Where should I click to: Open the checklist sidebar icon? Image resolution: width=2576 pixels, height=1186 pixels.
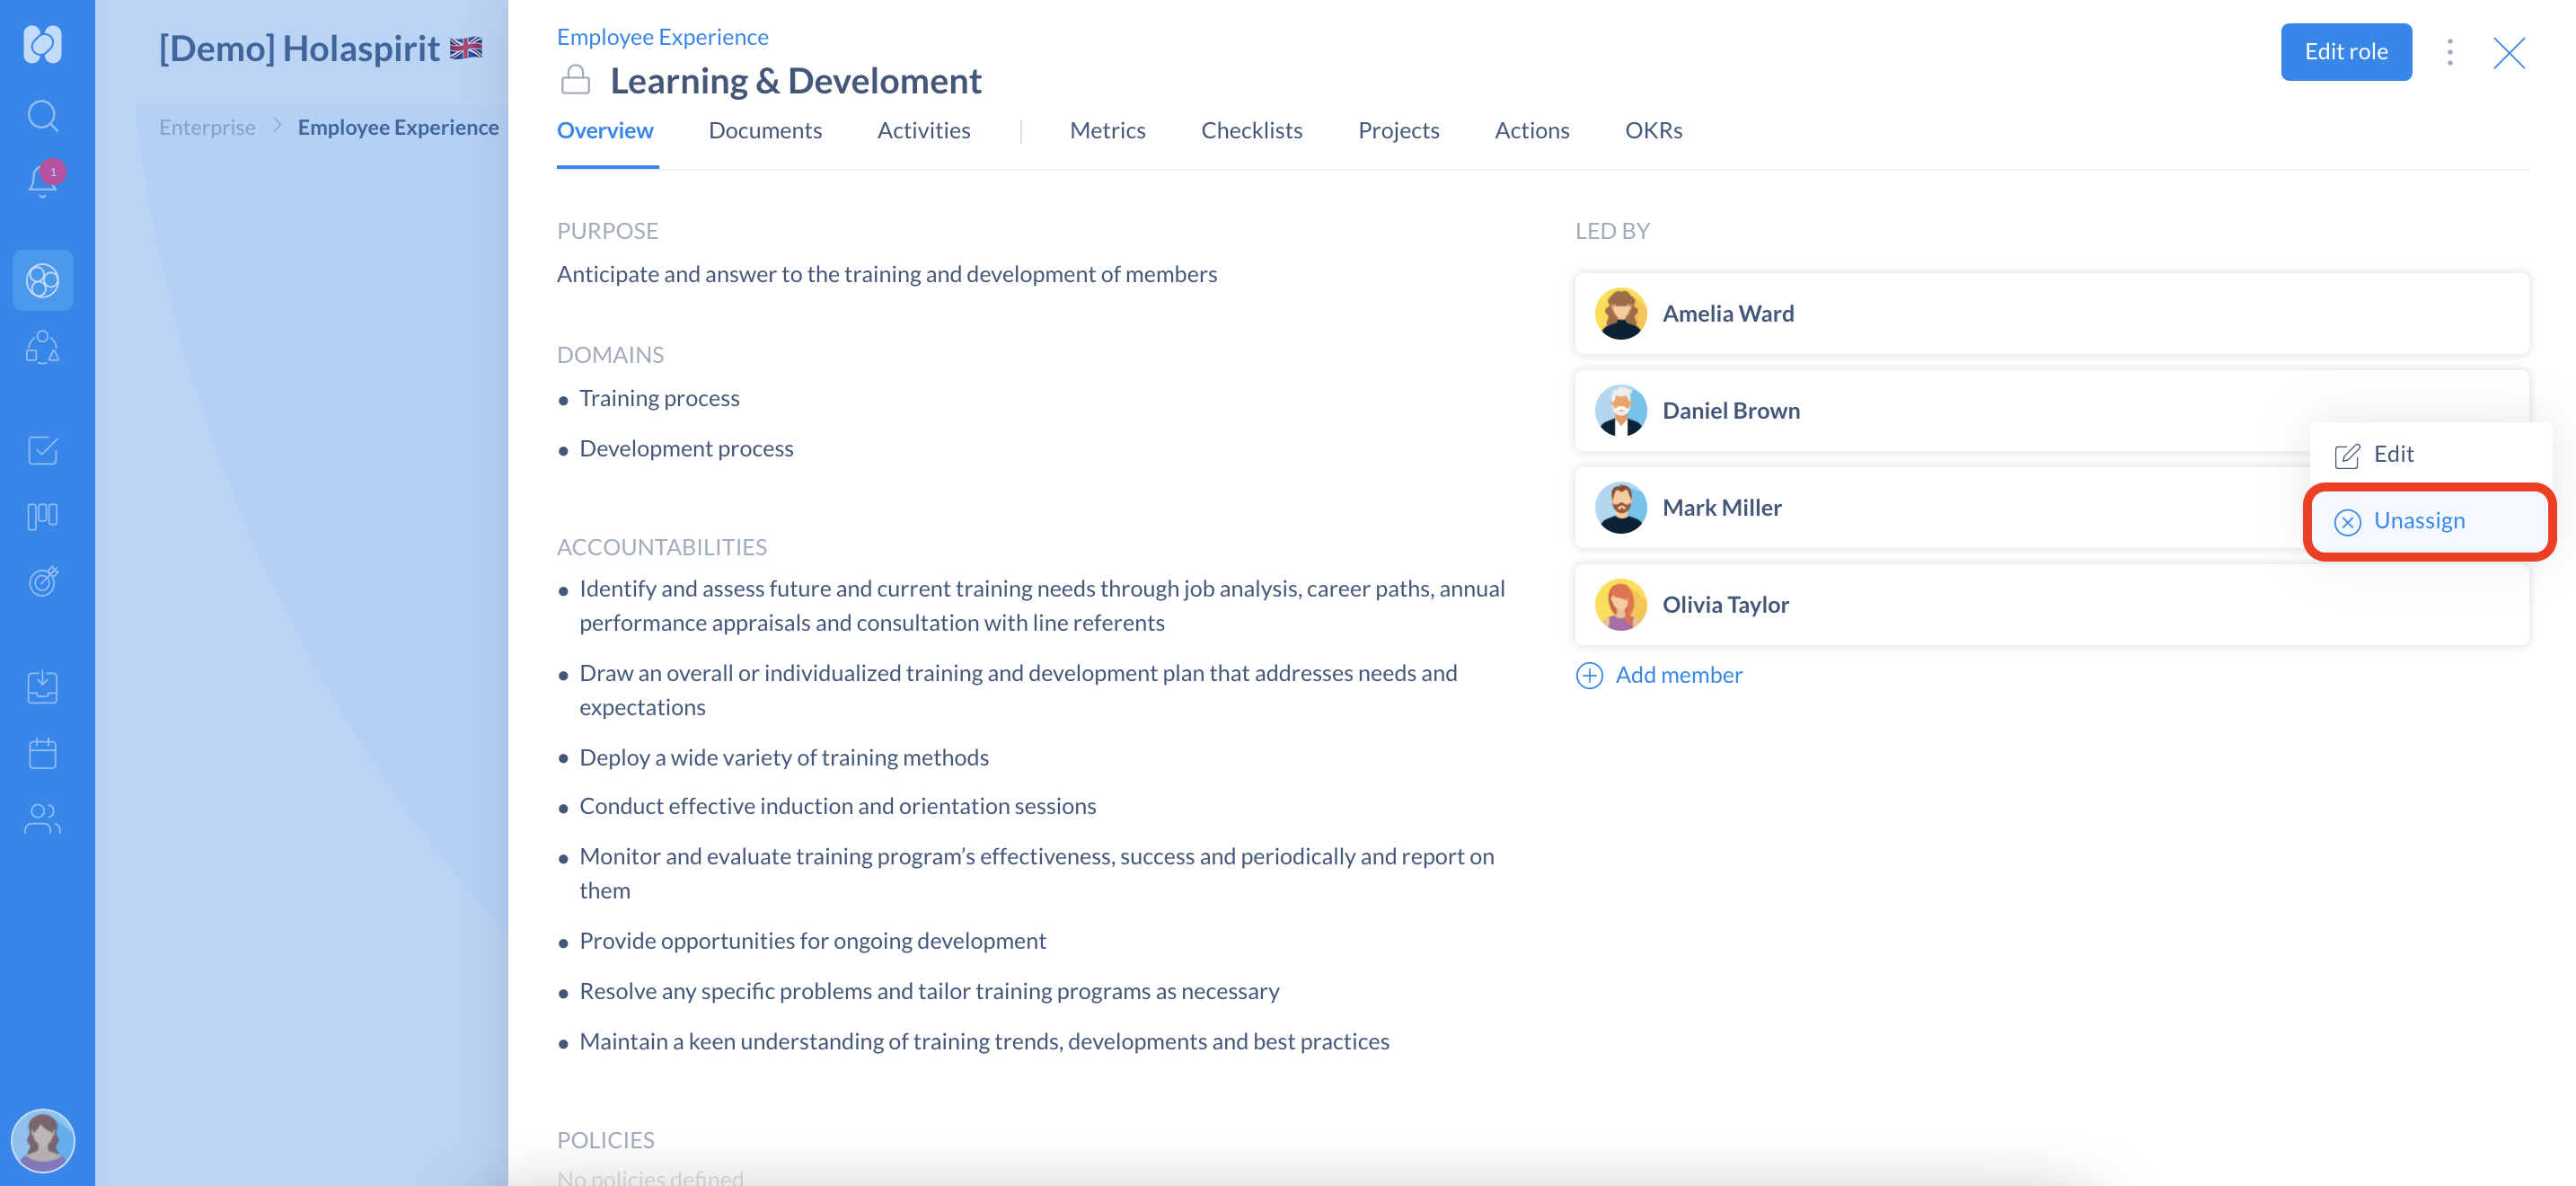(x=43, y=450)
